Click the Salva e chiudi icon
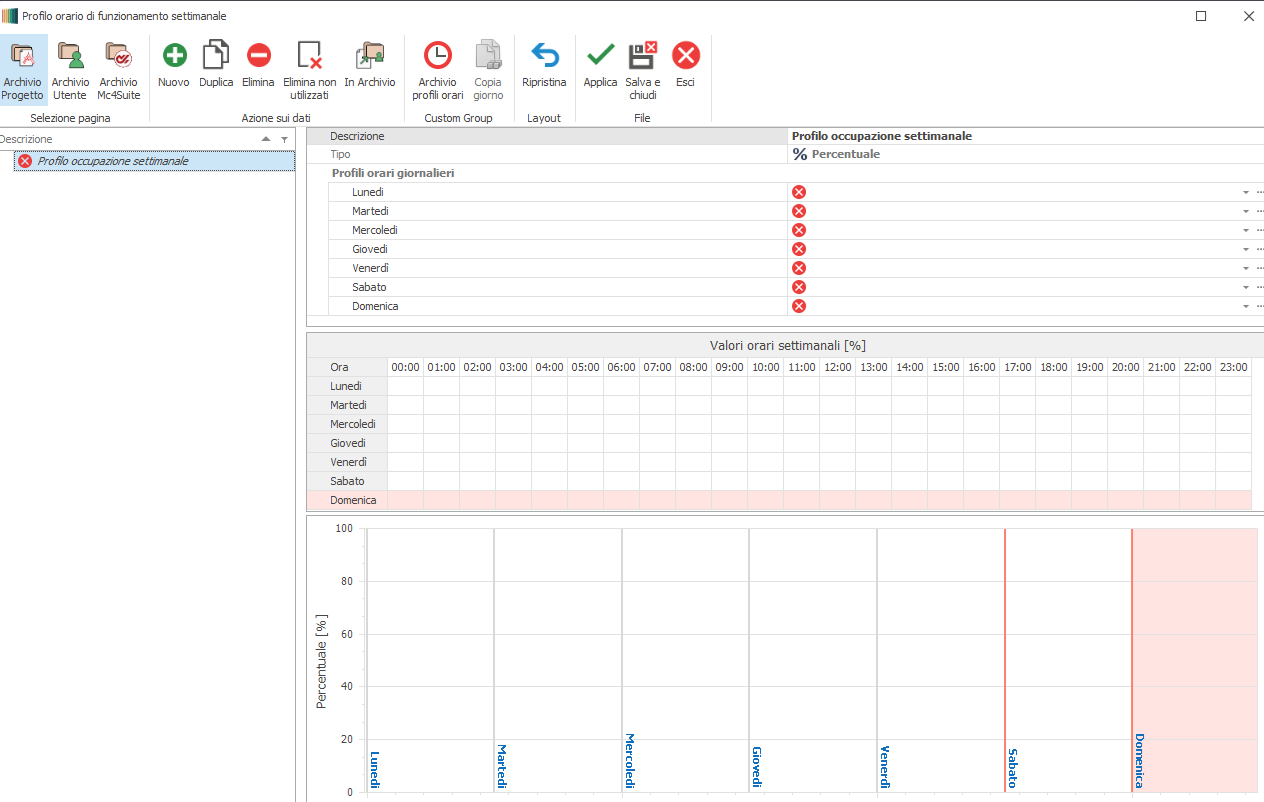 642,56
